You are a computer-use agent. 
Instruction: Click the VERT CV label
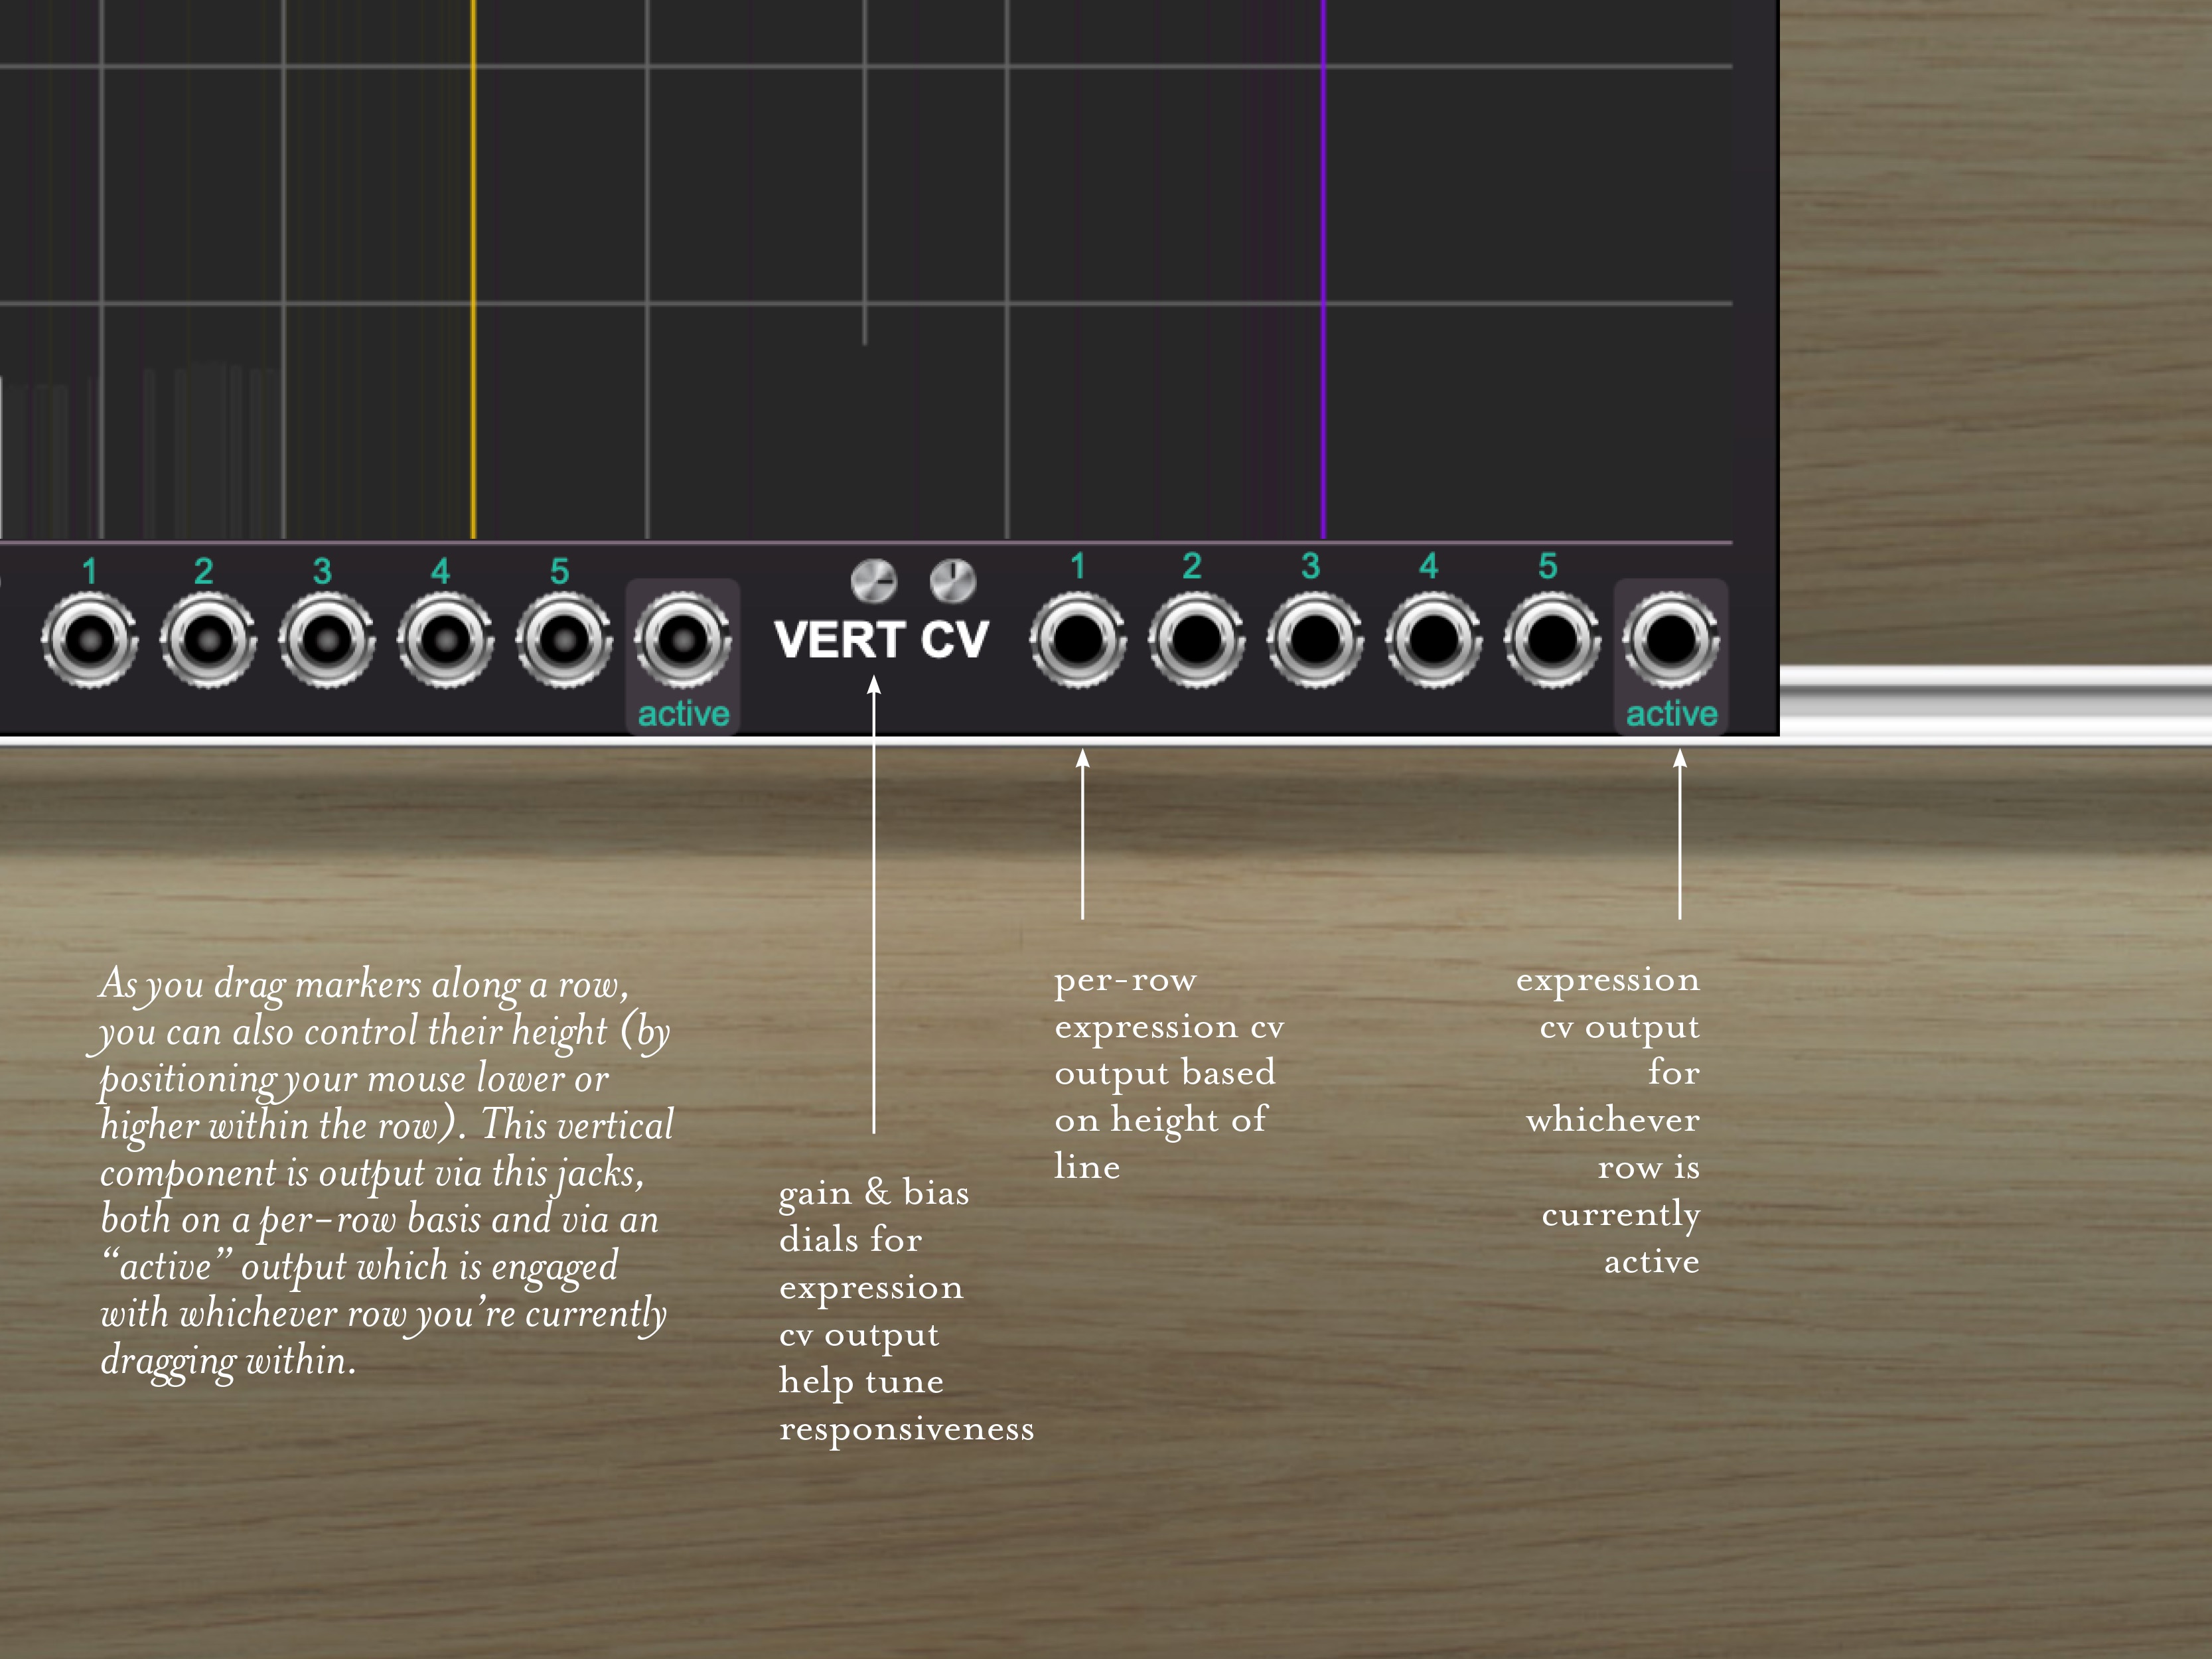pos(881,640)
